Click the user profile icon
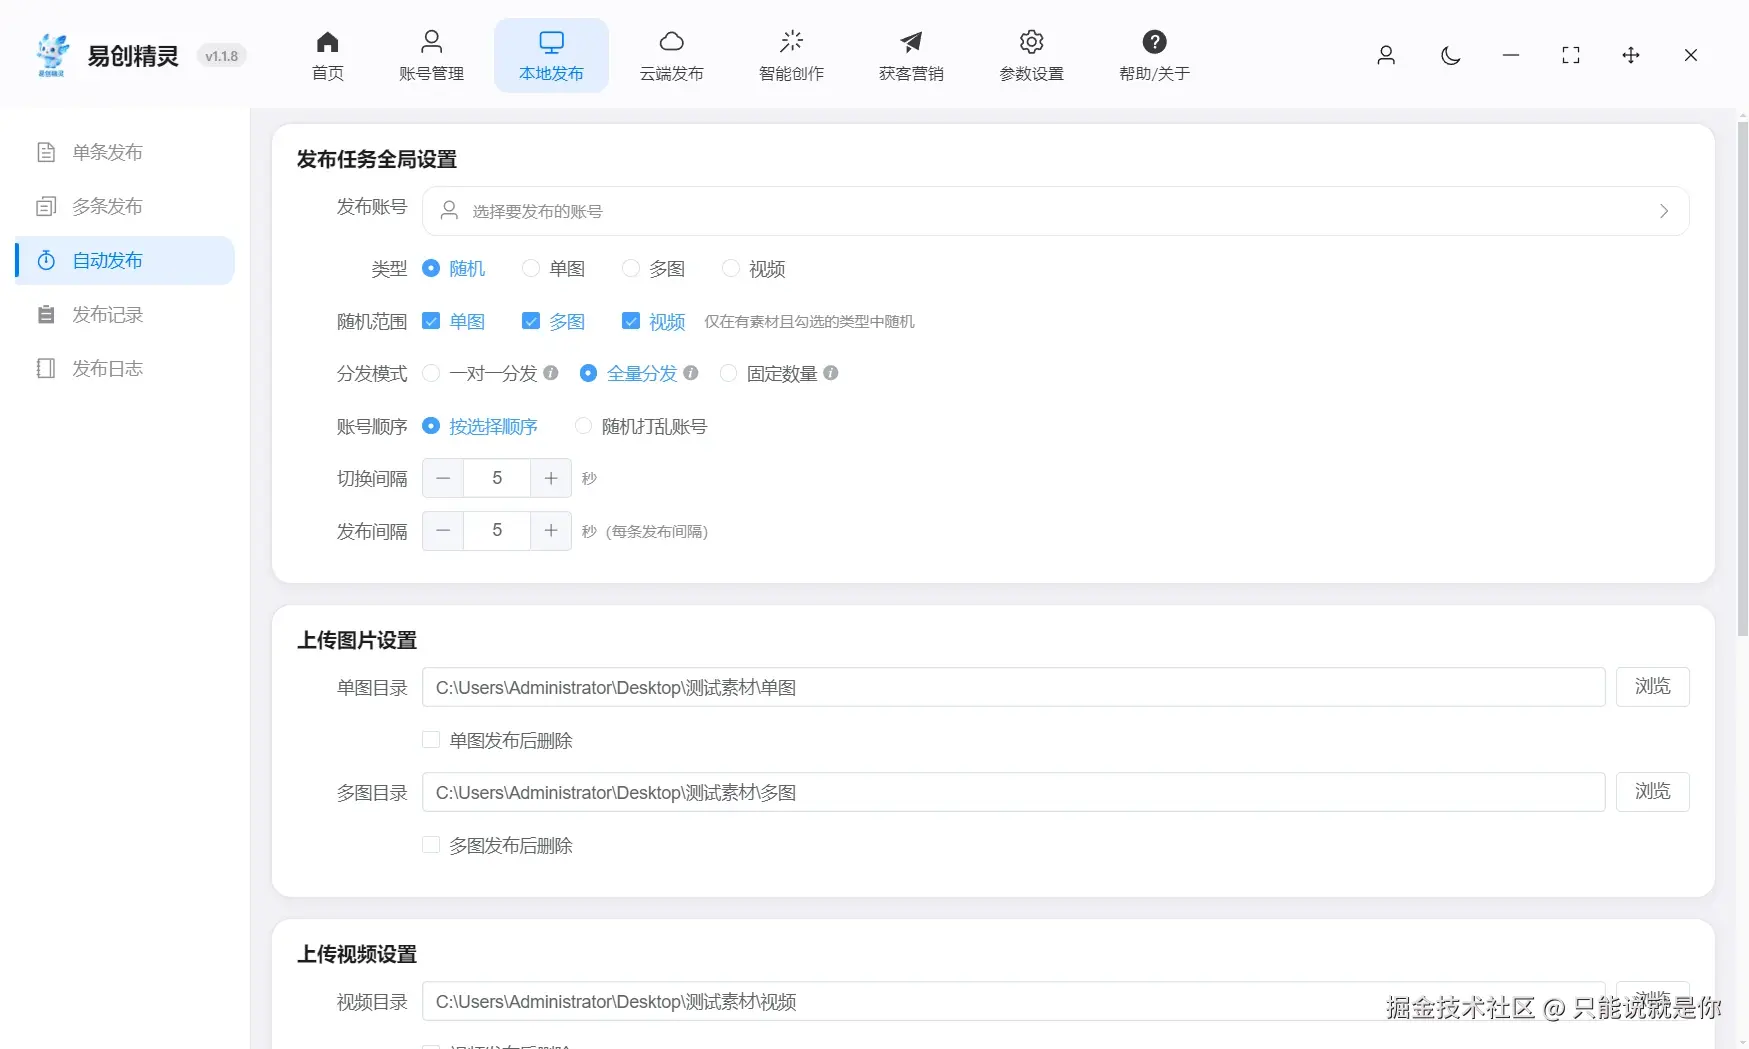Image resolution: width=1749 pixels, height=1049 pixels. 1386,55
